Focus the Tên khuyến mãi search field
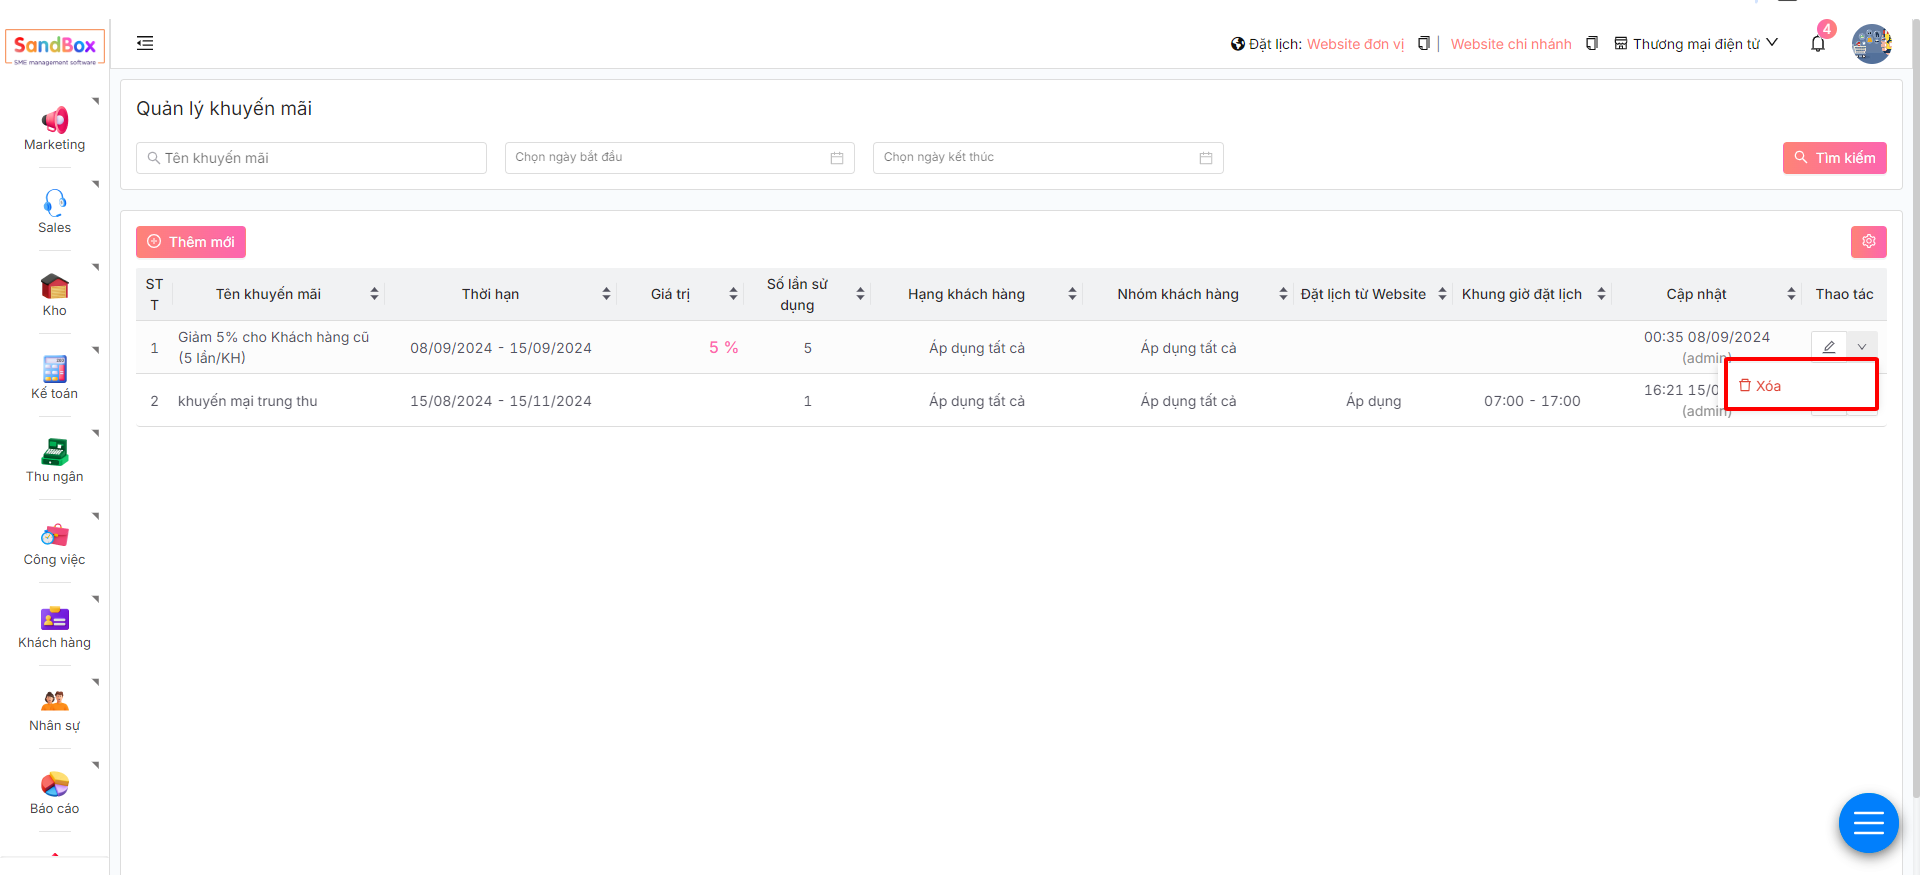 312,158
